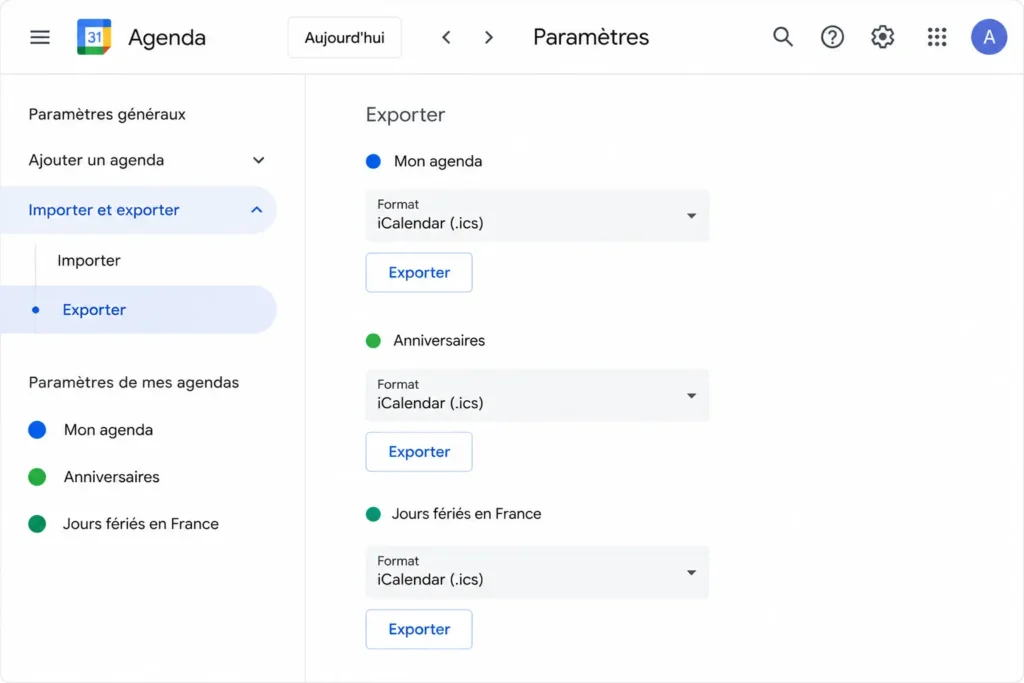Image resolution: width=1024 pixels, height=683 pixels.
Task: Click Jours fériés en France export label
Action: [x=466, y=514]
